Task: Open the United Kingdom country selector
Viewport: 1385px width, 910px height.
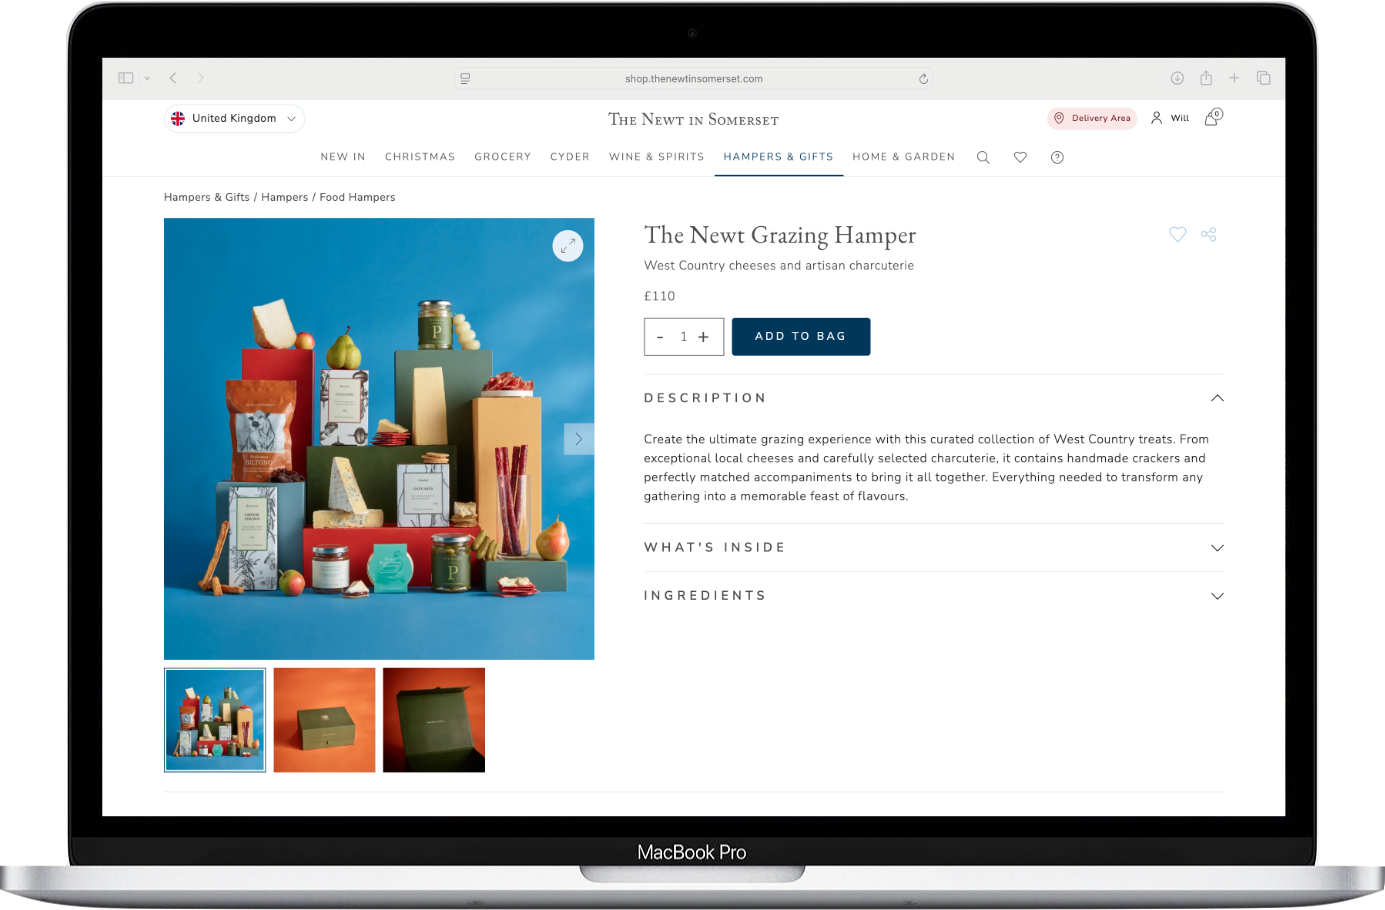Action: (234, 118)
